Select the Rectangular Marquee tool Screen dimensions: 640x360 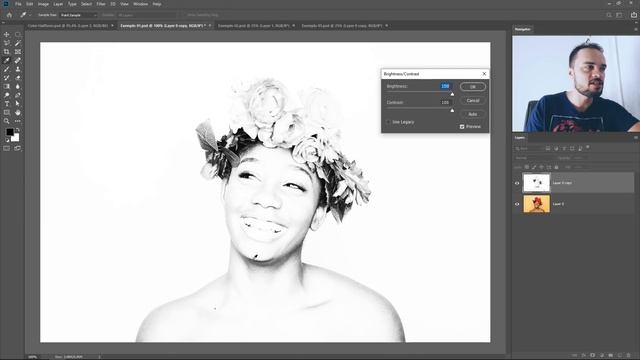[18, 35]
